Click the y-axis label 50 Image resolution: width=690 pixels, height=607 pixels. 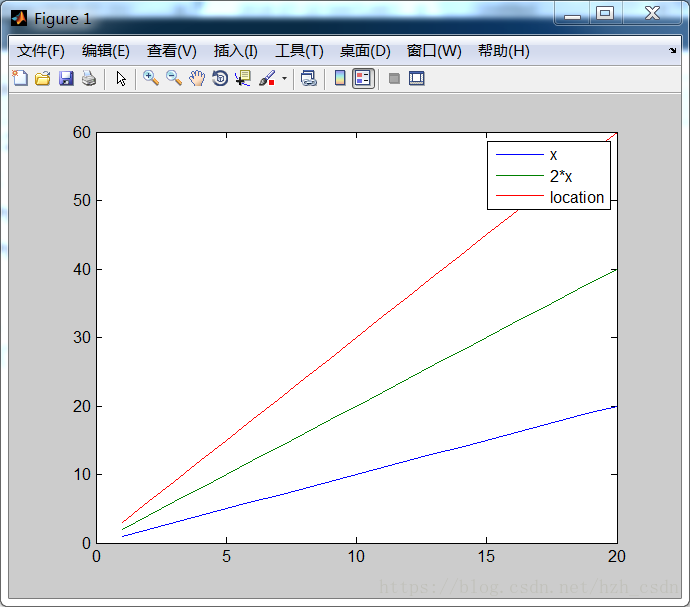(82, 201)
